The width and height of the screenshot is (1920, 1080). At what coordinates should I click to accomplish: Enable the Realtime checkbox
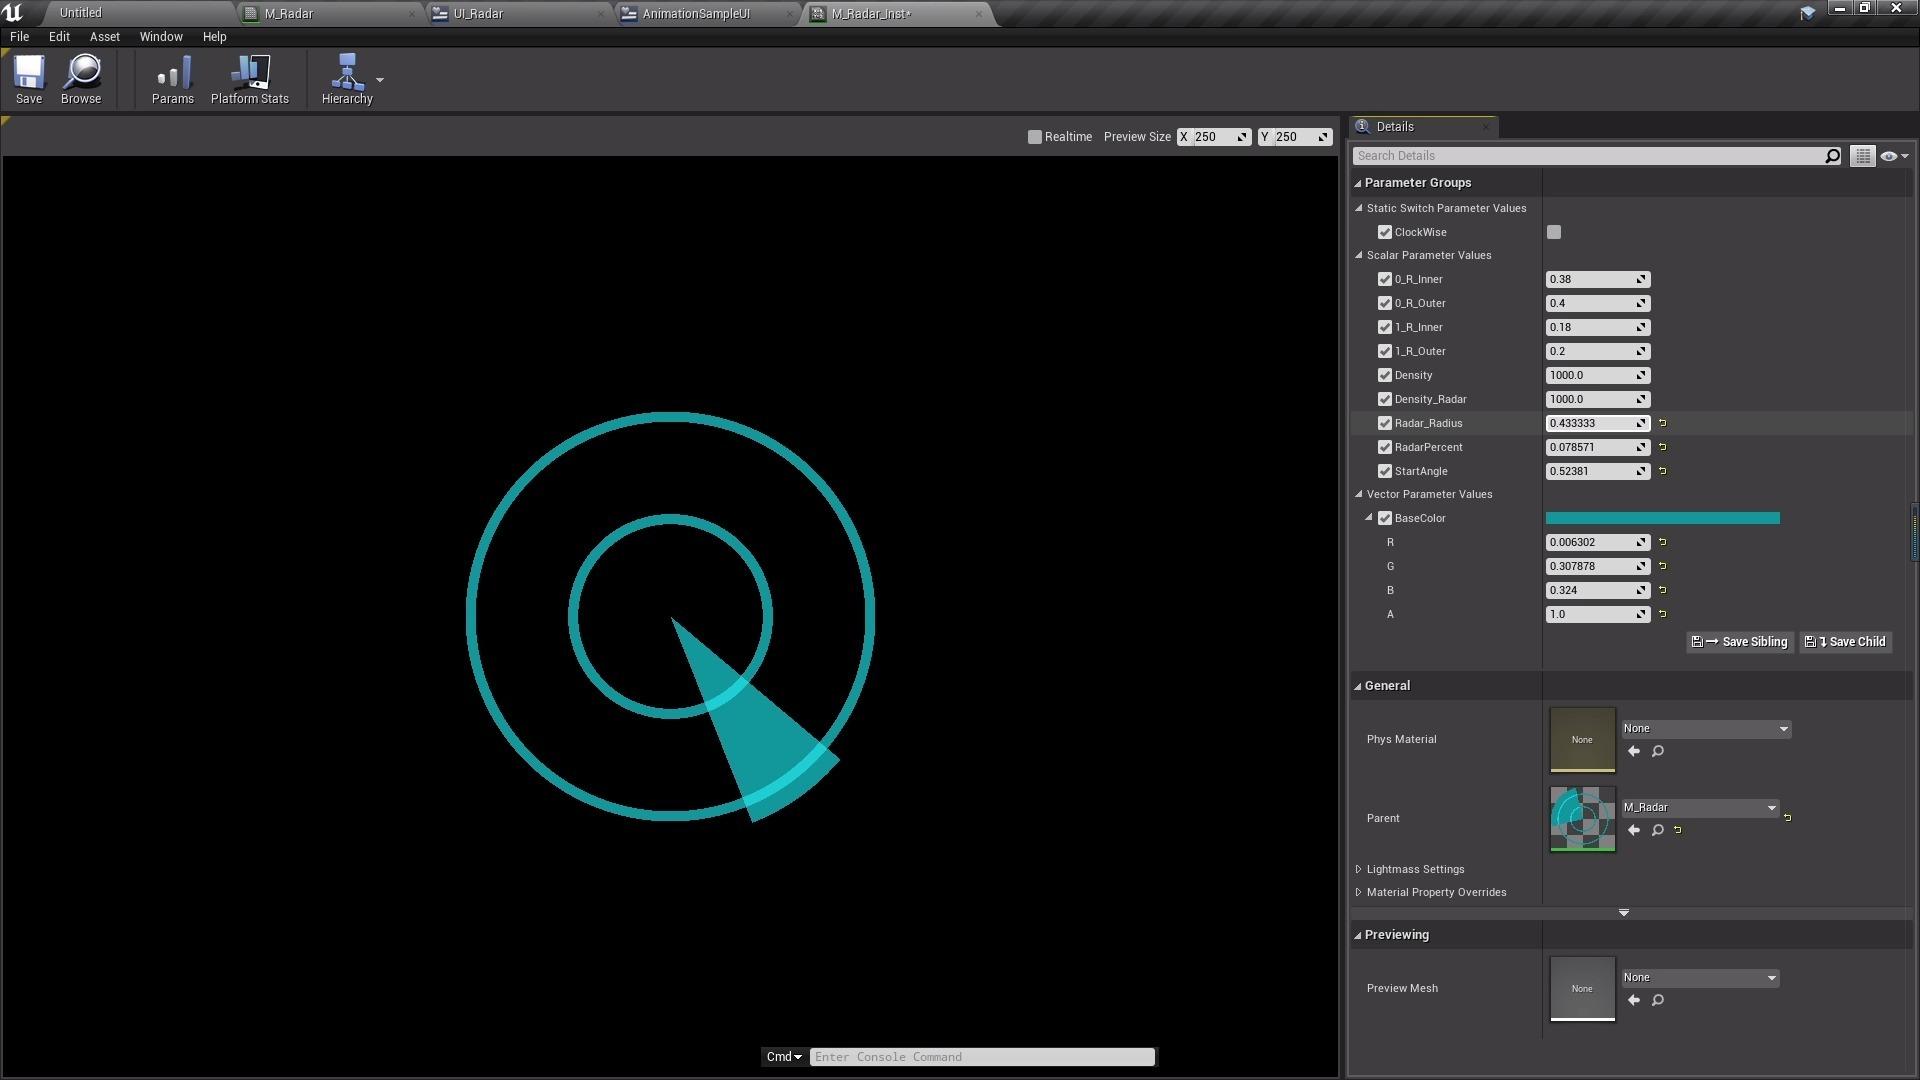coord(1035,137)
